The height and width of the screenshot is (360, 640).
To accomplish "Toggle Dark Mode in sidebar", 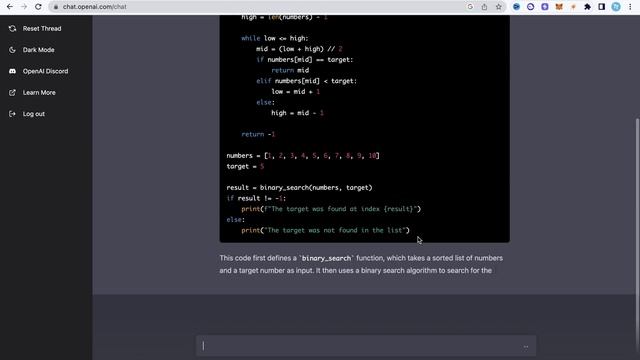I will [x=38, y=50].
